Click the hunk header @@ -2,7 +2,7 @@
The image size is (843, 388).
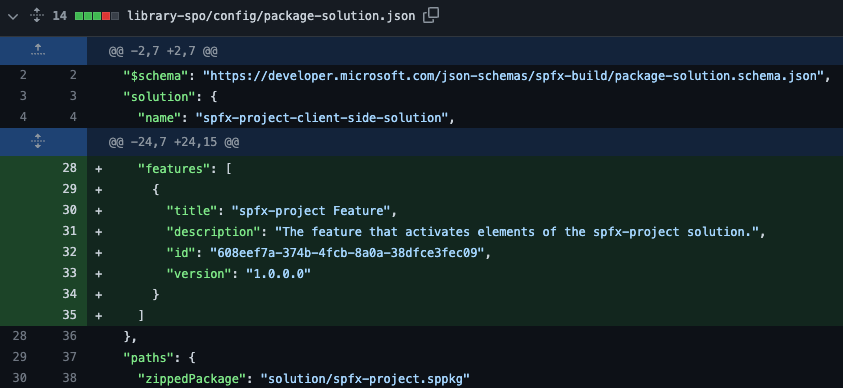click(x=163, y=51)
